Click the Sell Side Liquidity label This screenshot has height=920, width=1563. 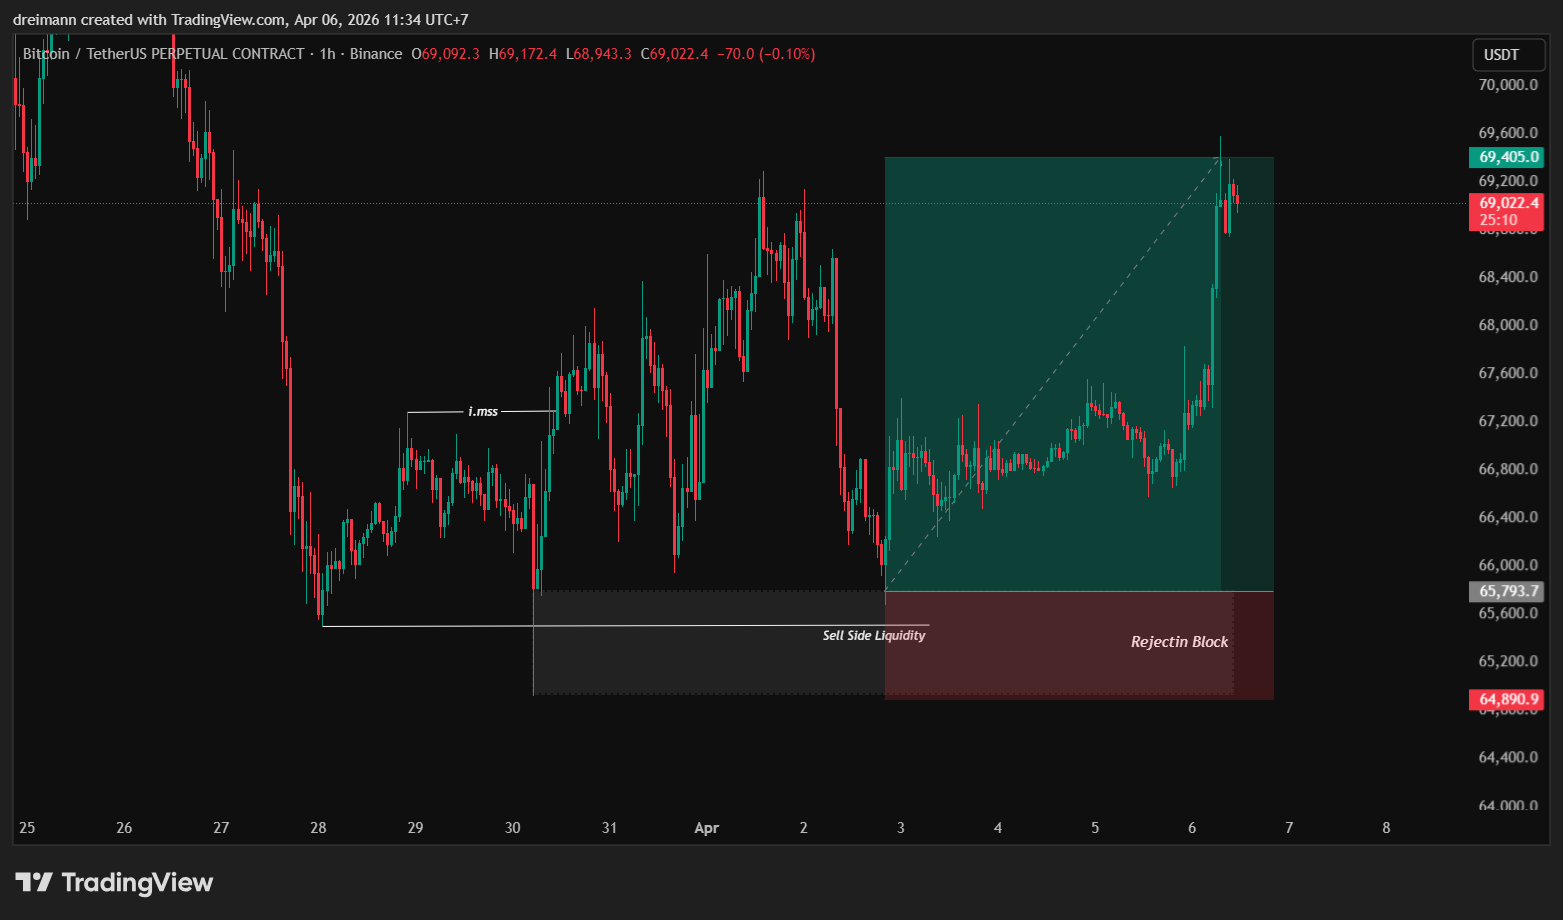(873, 635)
